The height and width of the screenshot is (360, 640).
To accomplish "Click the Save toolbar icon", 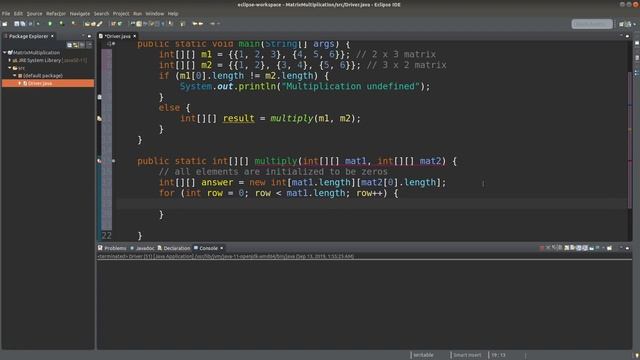I will pyautogui.click(x=17, y=24).
